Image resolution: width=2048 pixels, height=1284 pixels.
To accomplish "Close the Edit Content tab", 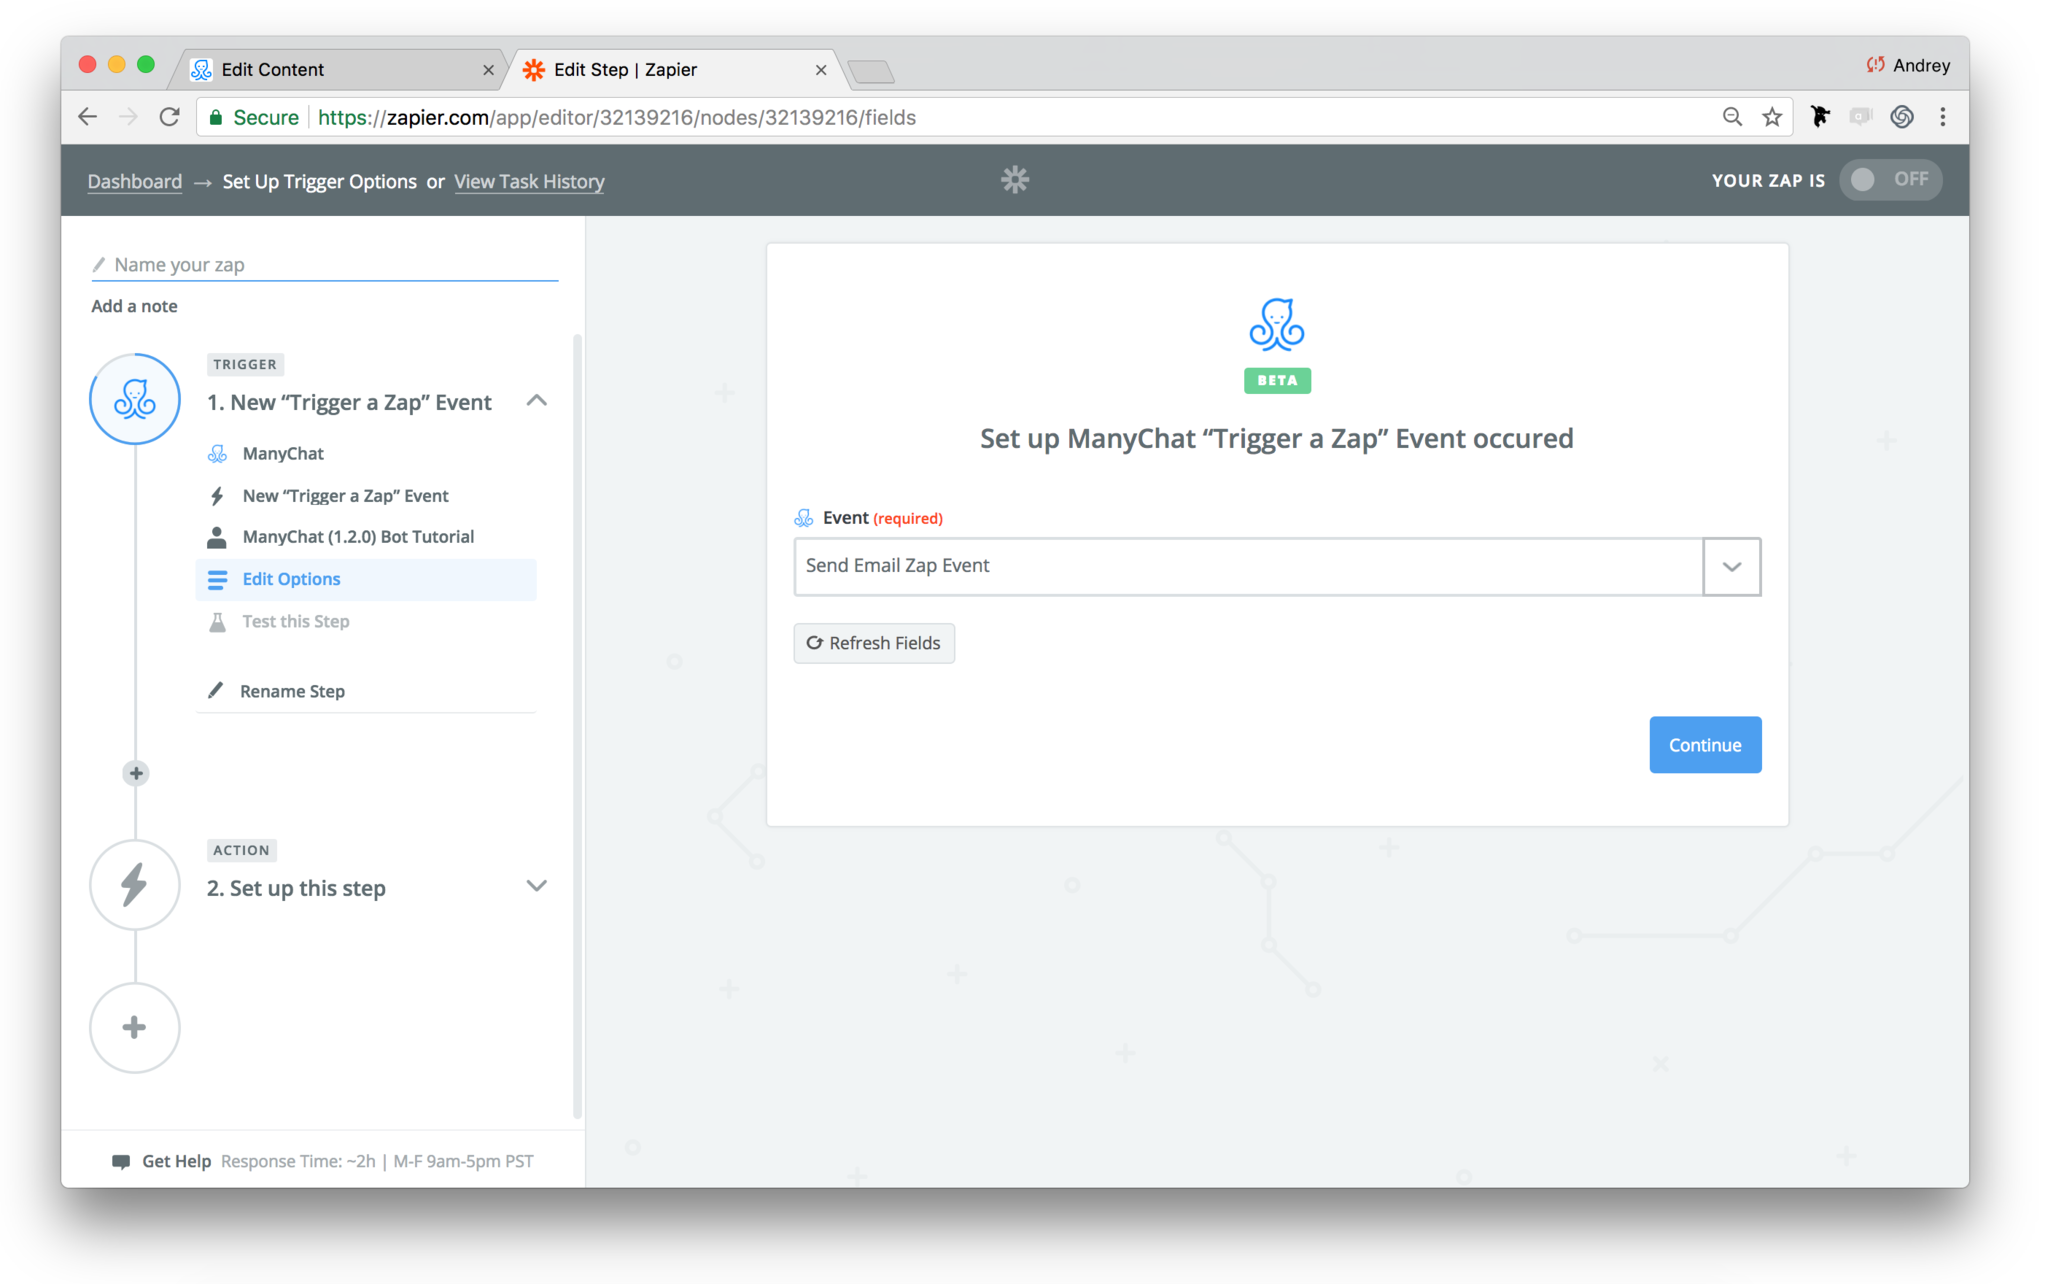I will pos(488,70).
